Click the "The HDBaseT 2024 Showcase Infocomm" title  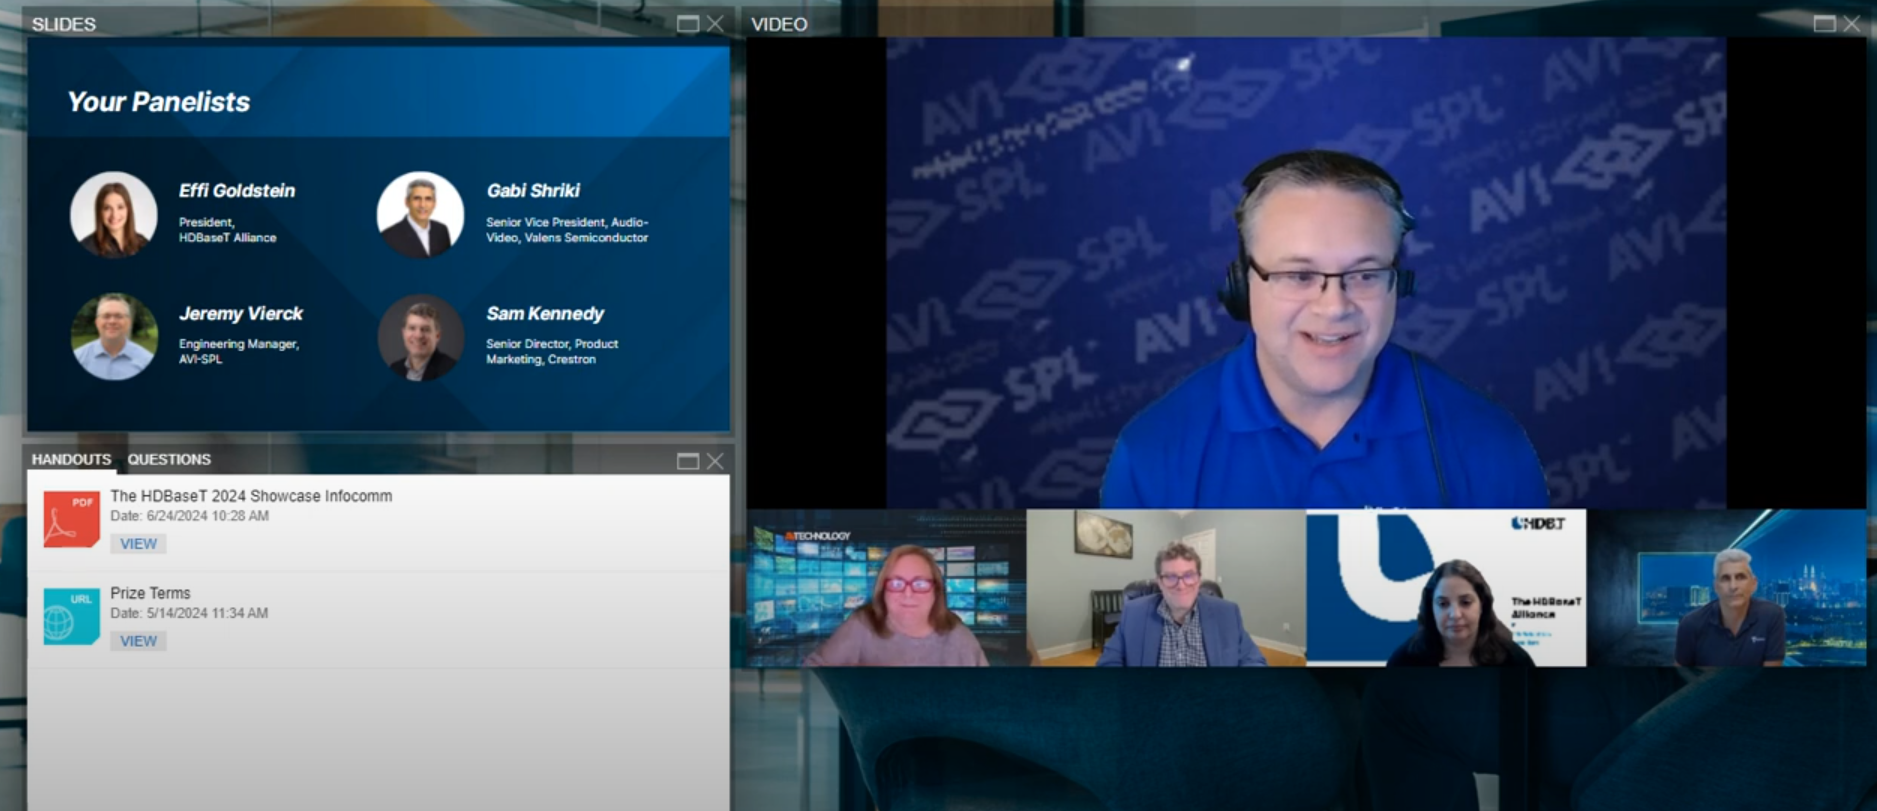[x=251, y=496]
